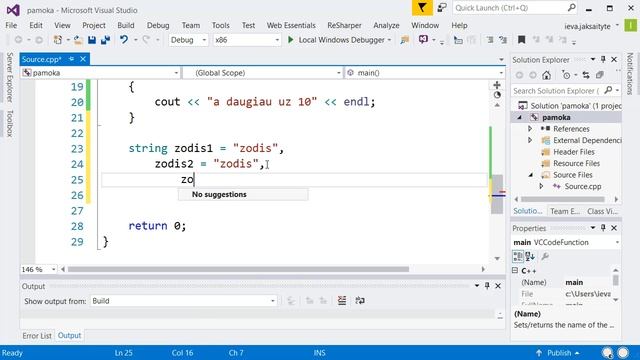
Task: Switch to the Class View tab
Action: 602,211
